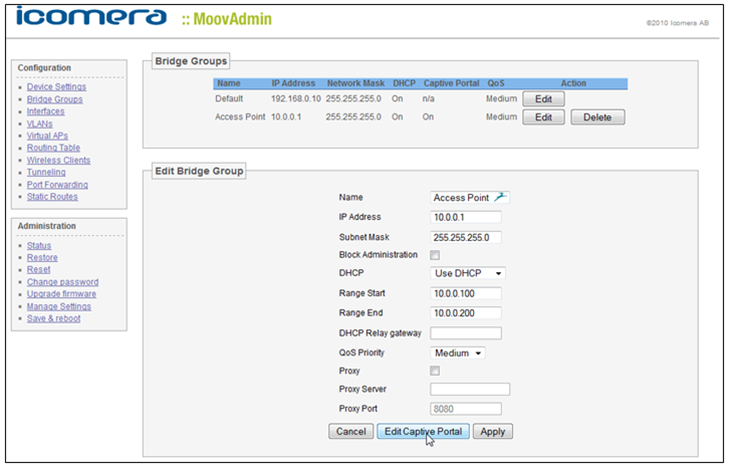Open Virtual APs link
The height and width of the screenshot is (467, 730).
[x=47, y=135]
